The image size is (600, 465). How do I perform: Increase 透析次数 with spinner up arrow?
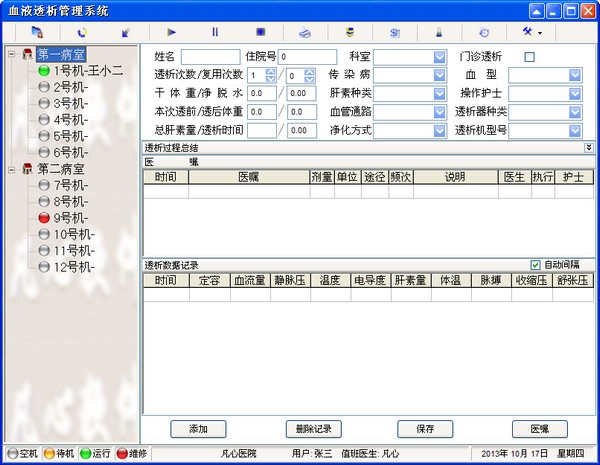[271, 72]
